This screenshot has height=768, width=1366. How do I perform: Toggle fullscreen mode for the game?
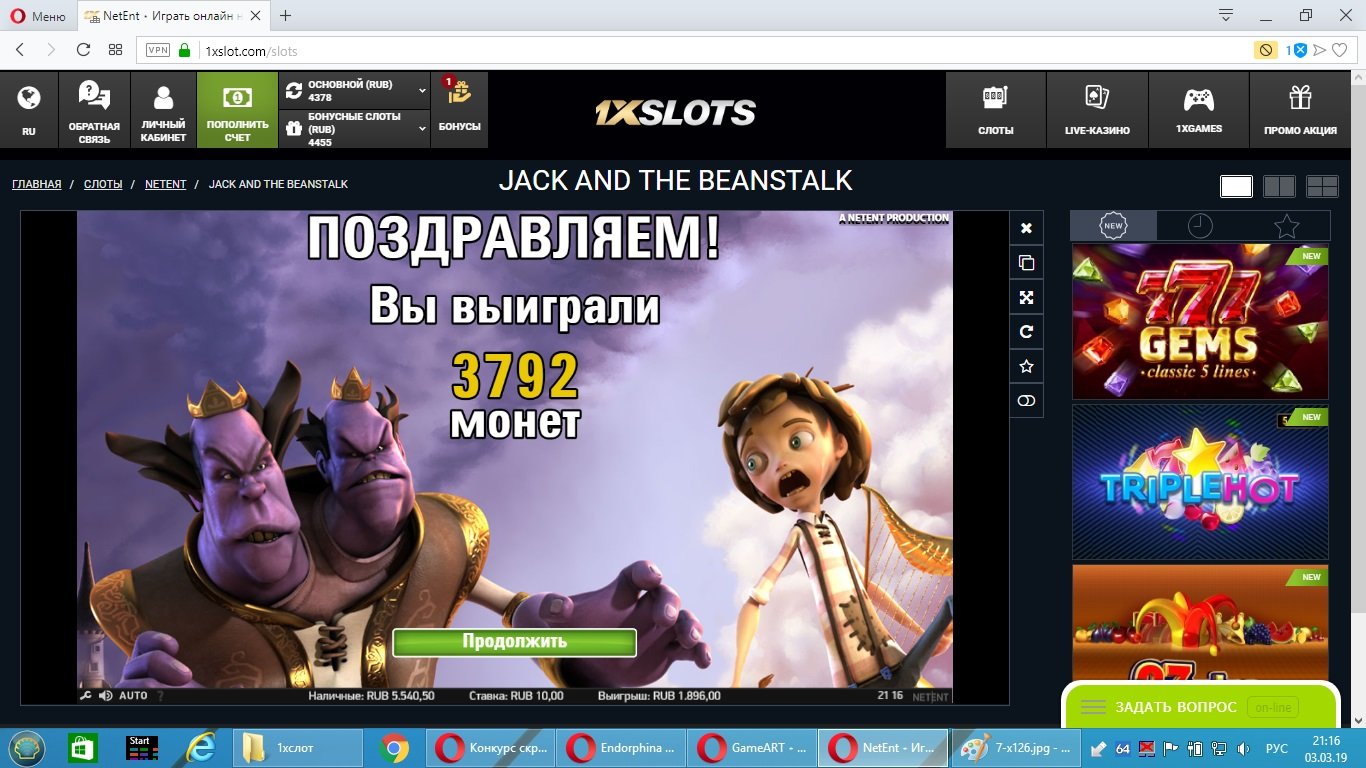click(1026, 297)
